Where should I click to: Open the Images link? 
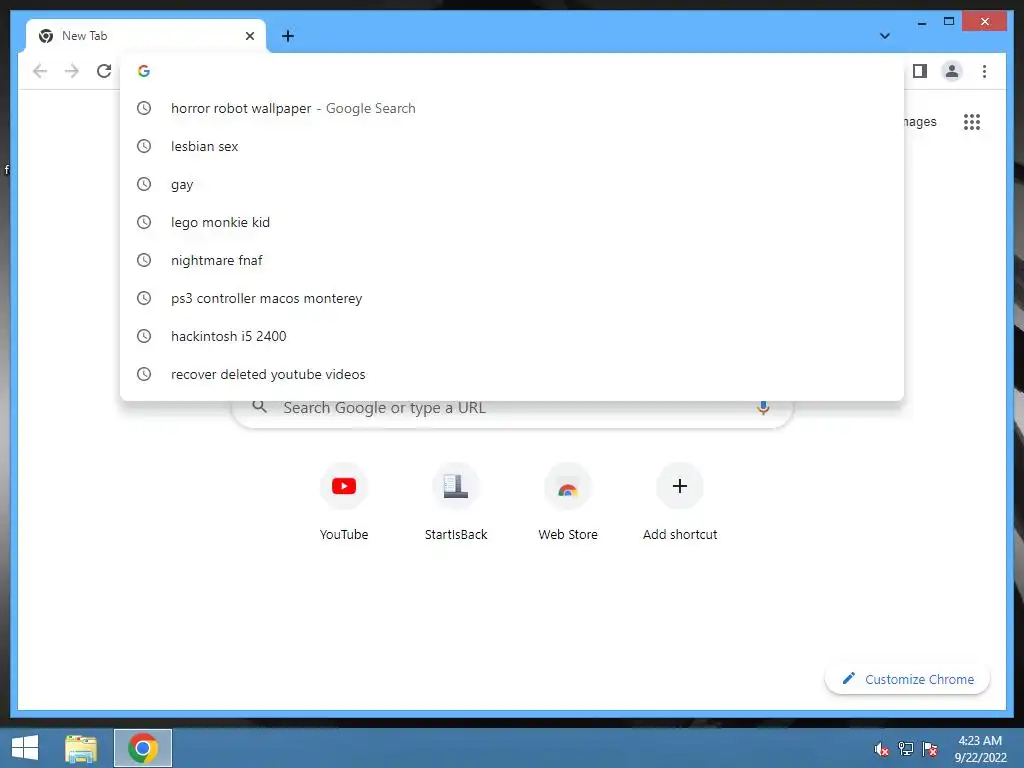(x=921, y=121)
